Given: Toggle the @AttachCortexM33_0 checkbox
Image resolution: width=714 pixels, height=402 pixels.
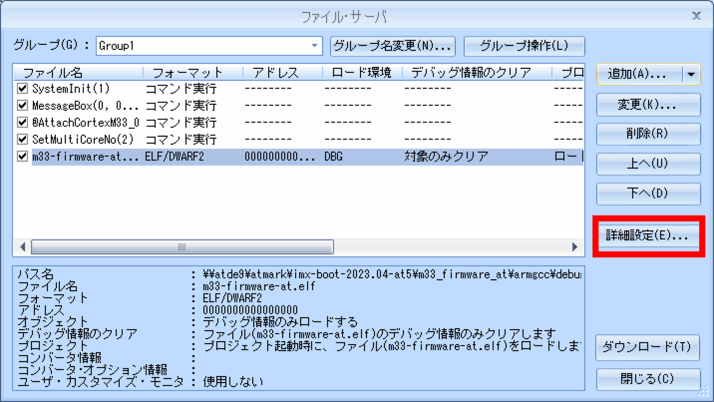Looking at the screenshot, I should [x=23, y=122].
